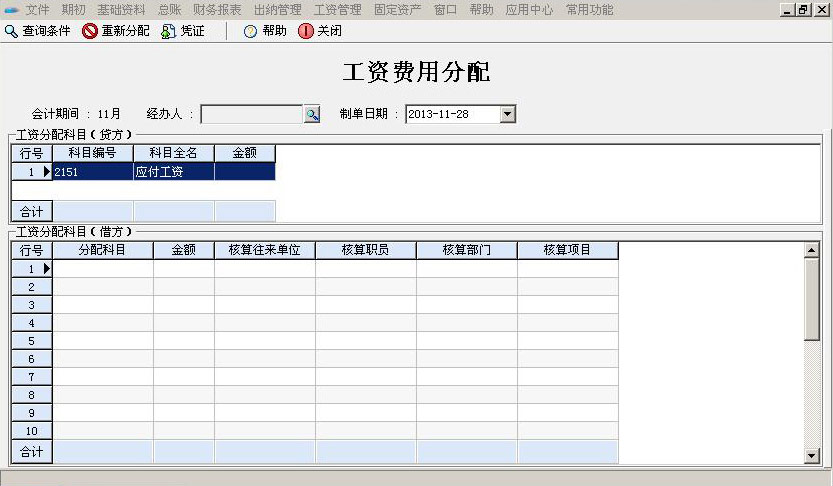Click the 经办人 input field
This screenshot has width=833, height=486.
(x=251, y=114)
